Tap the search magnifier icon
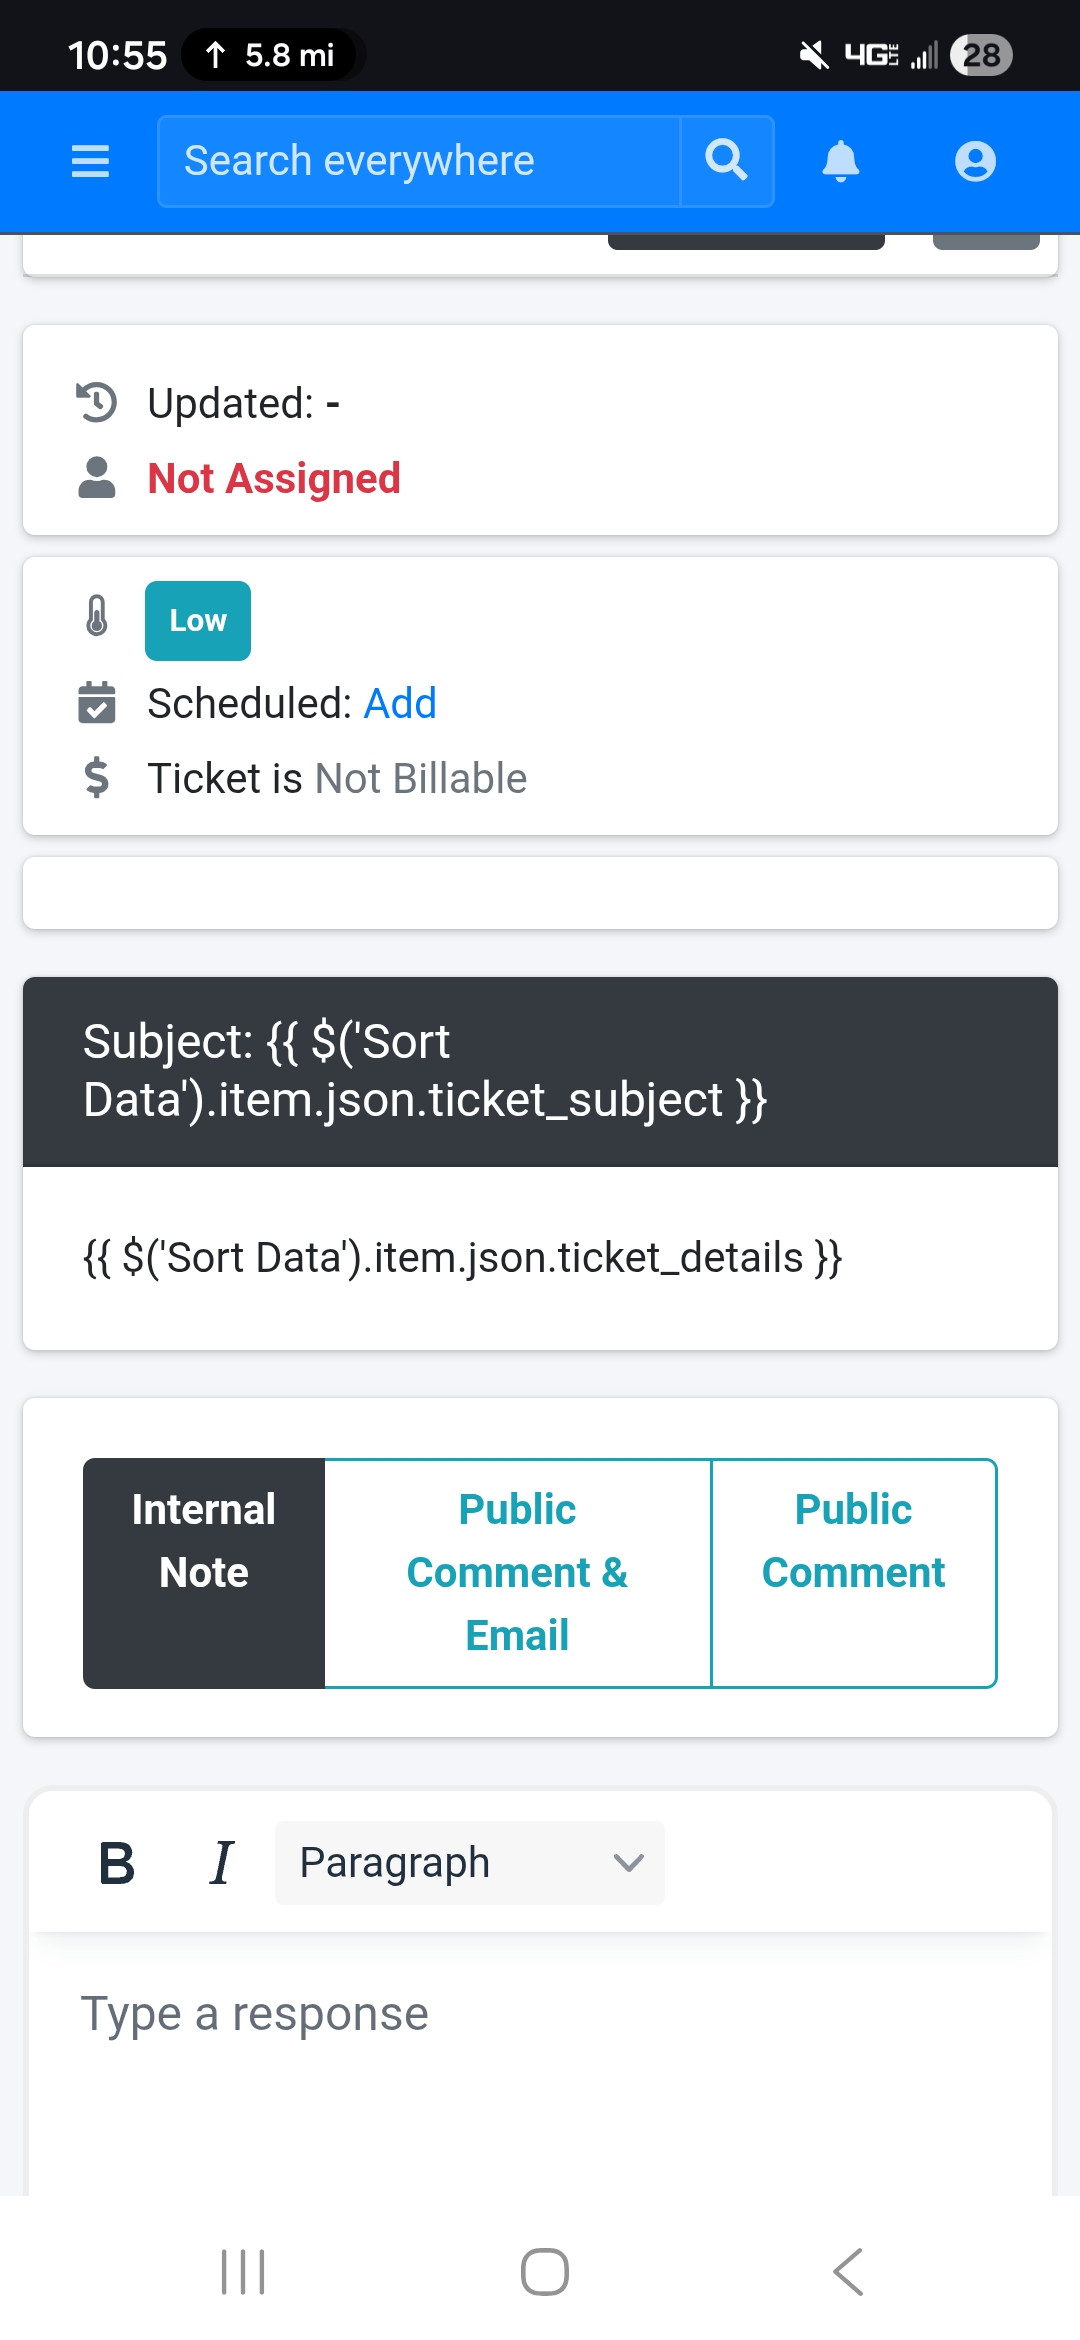Viewport: 1080px width, 2340px height. [x=727, y=161]
